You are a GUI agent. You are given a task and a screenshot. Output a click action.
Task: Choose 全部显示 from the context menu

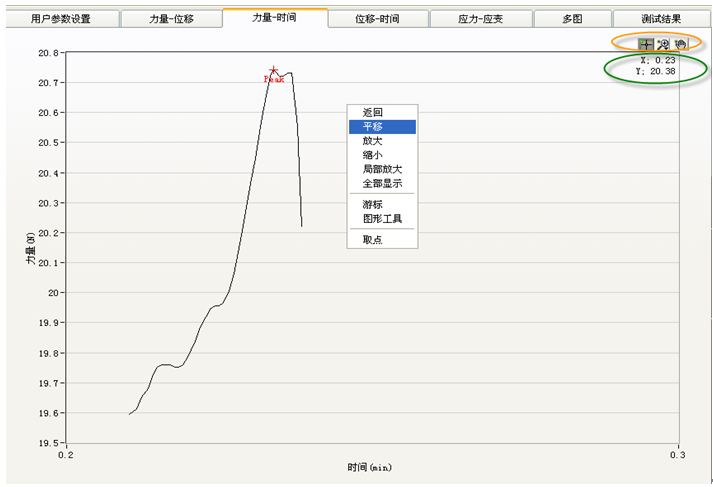(381, 183)
